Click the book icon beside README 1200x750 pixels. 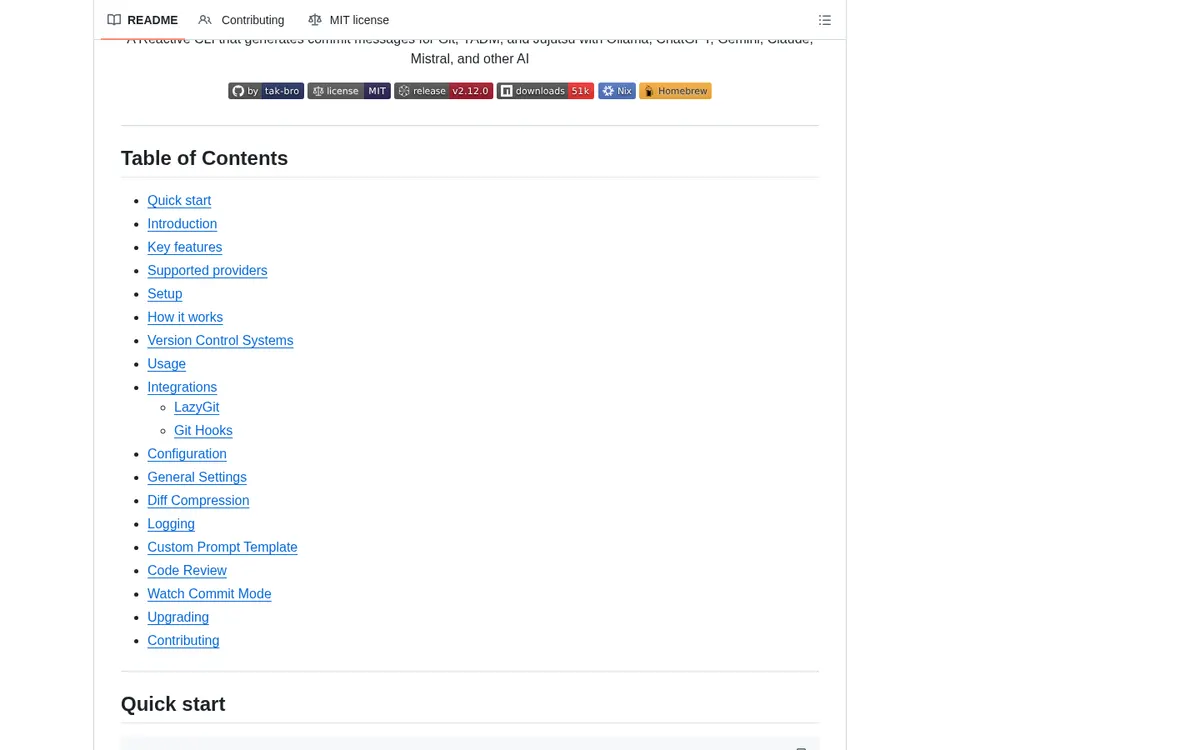114,20
